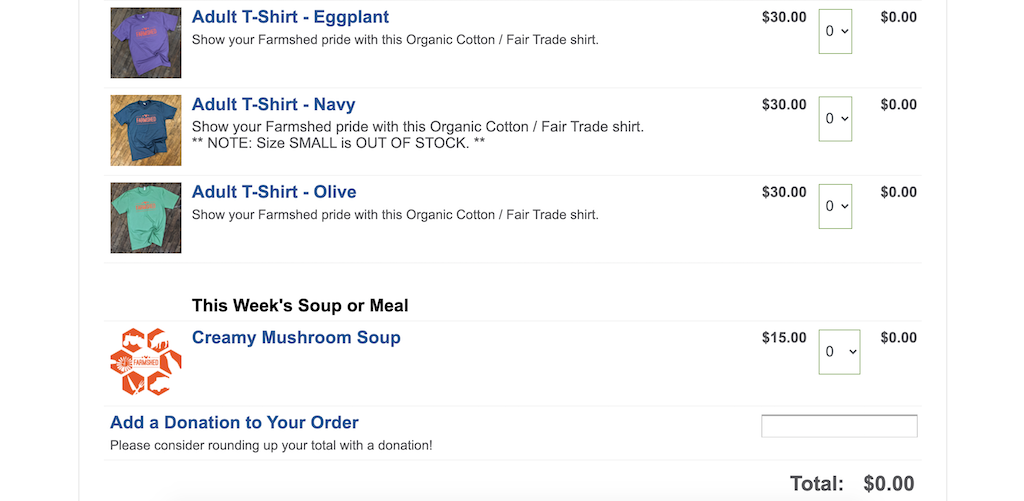The height and width of the screenshot is (501, 1024).
Task: Click the Olive shirt description text
Action: (395, 214)
